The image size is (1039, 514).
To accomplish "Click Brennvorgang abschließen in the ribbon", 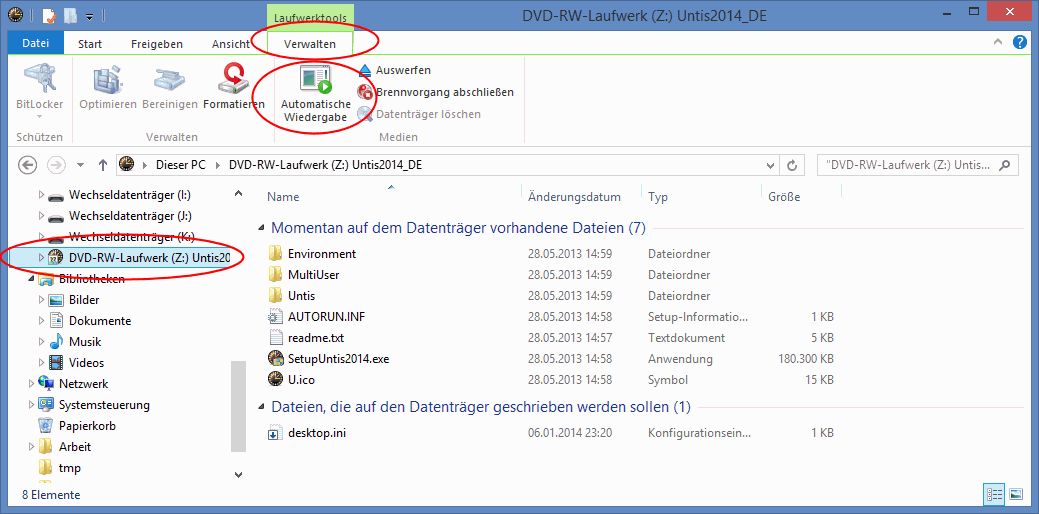I will point(444,92).
